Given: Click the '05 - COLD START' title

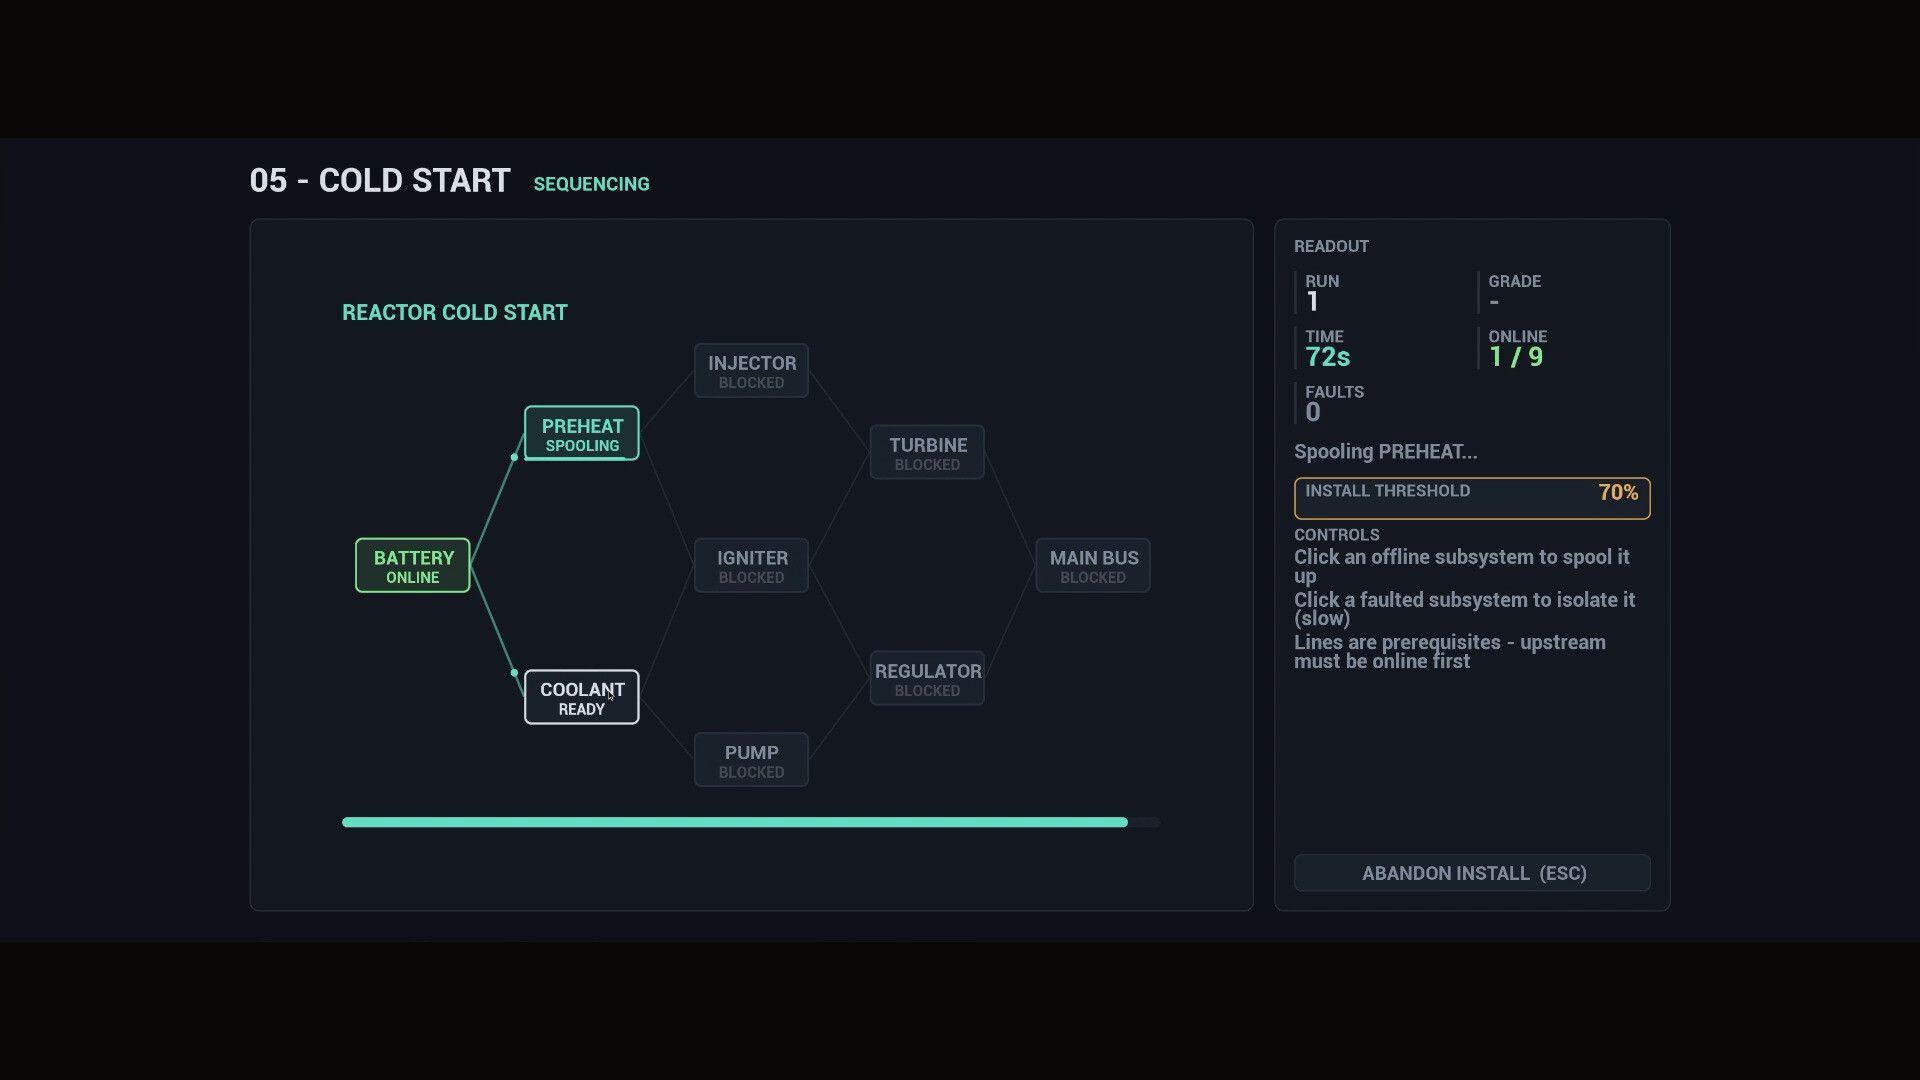Looking at the screenshot, I should pos(380,181).
